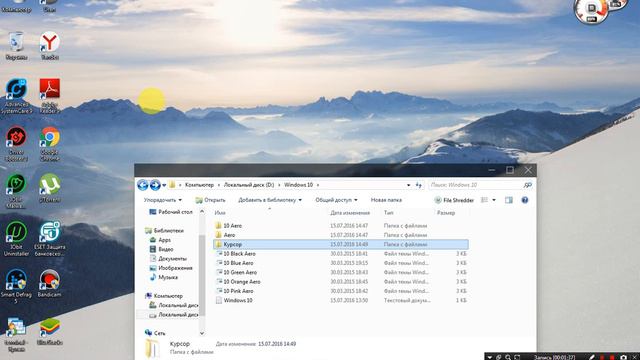Click the Курсор folder thumbnail in details pane
640x360 pixels.
(153, 349)
